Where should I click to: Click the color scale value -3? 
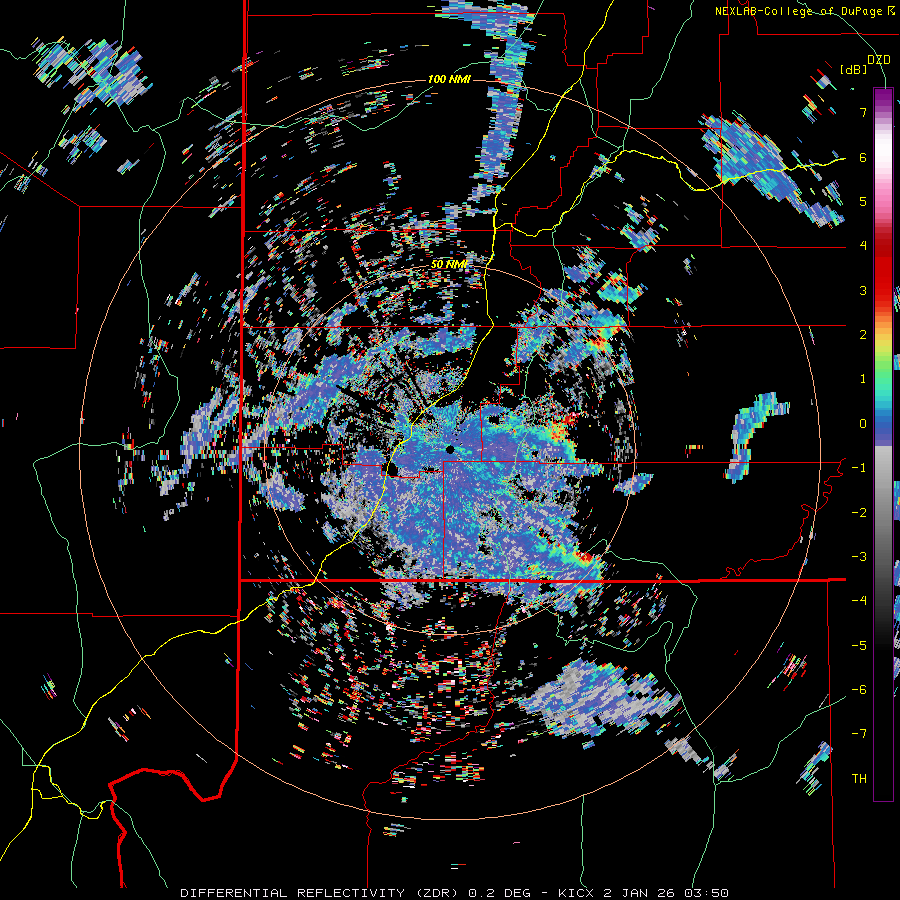point(859,556)
